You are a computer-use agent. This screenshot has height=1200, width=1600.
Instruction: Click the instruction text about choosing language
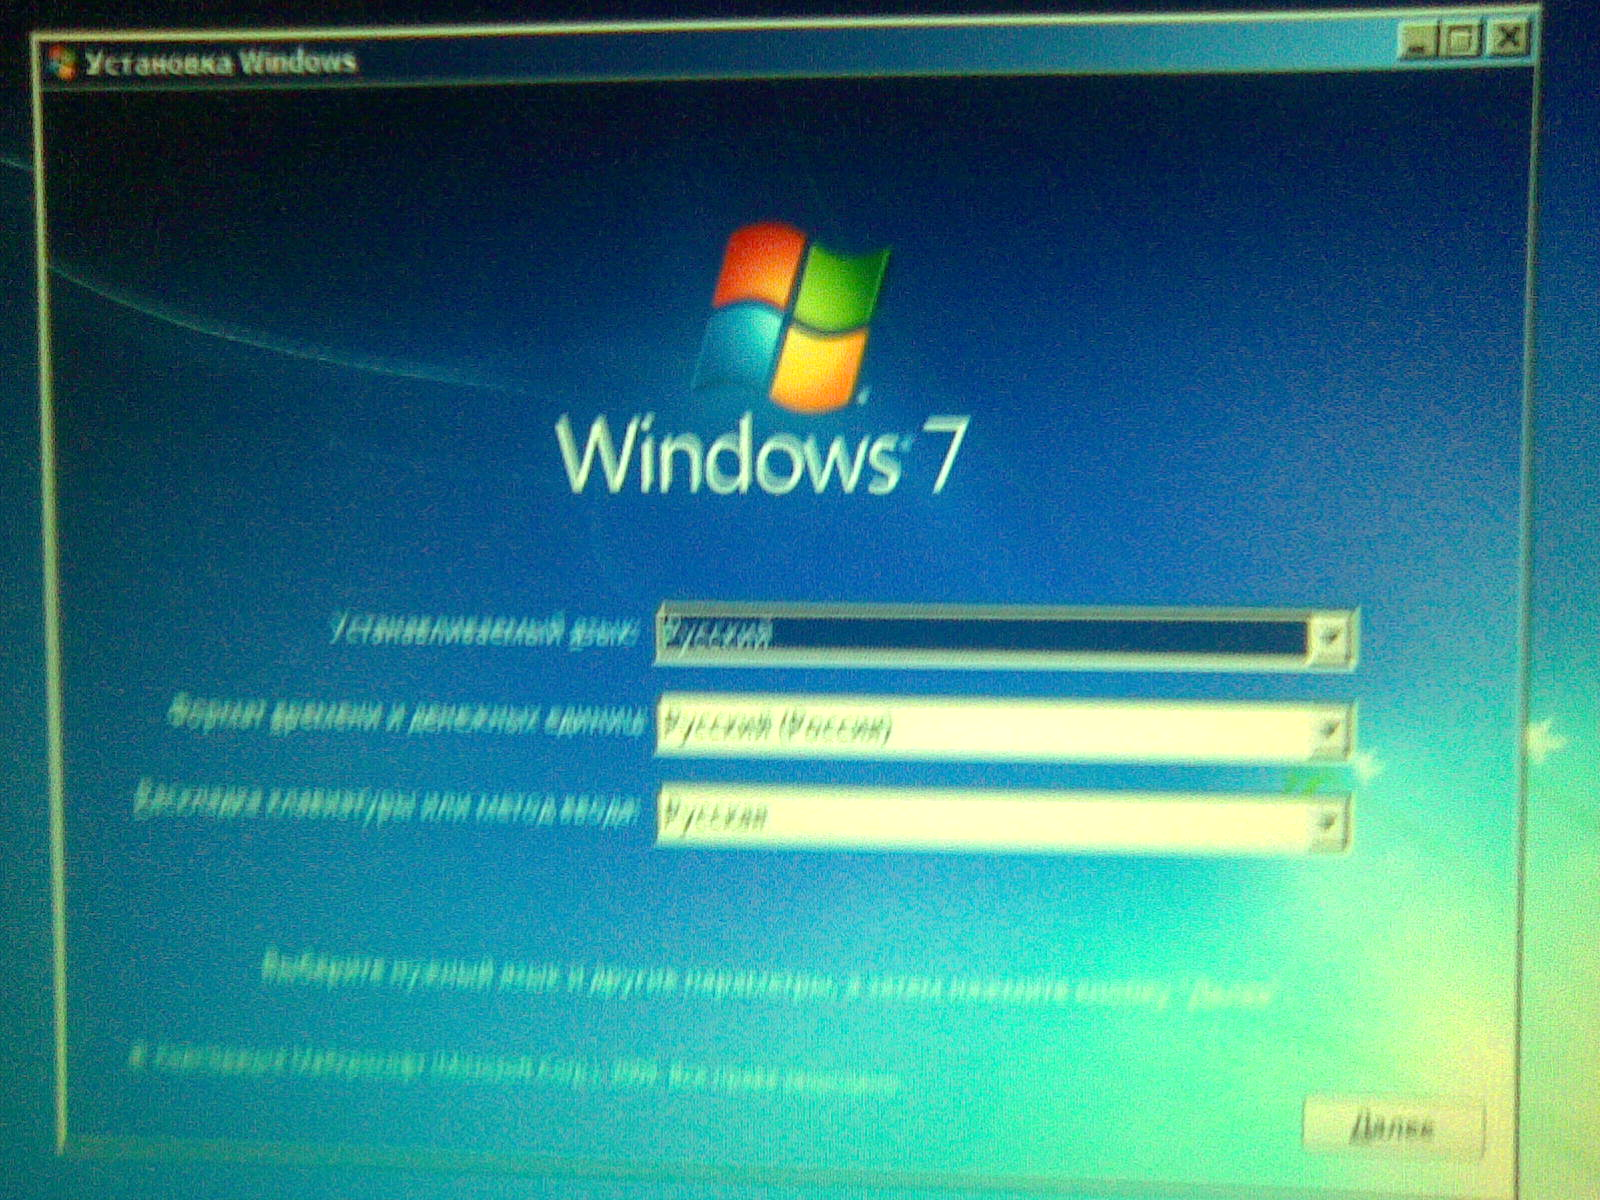tap(768, 980)
